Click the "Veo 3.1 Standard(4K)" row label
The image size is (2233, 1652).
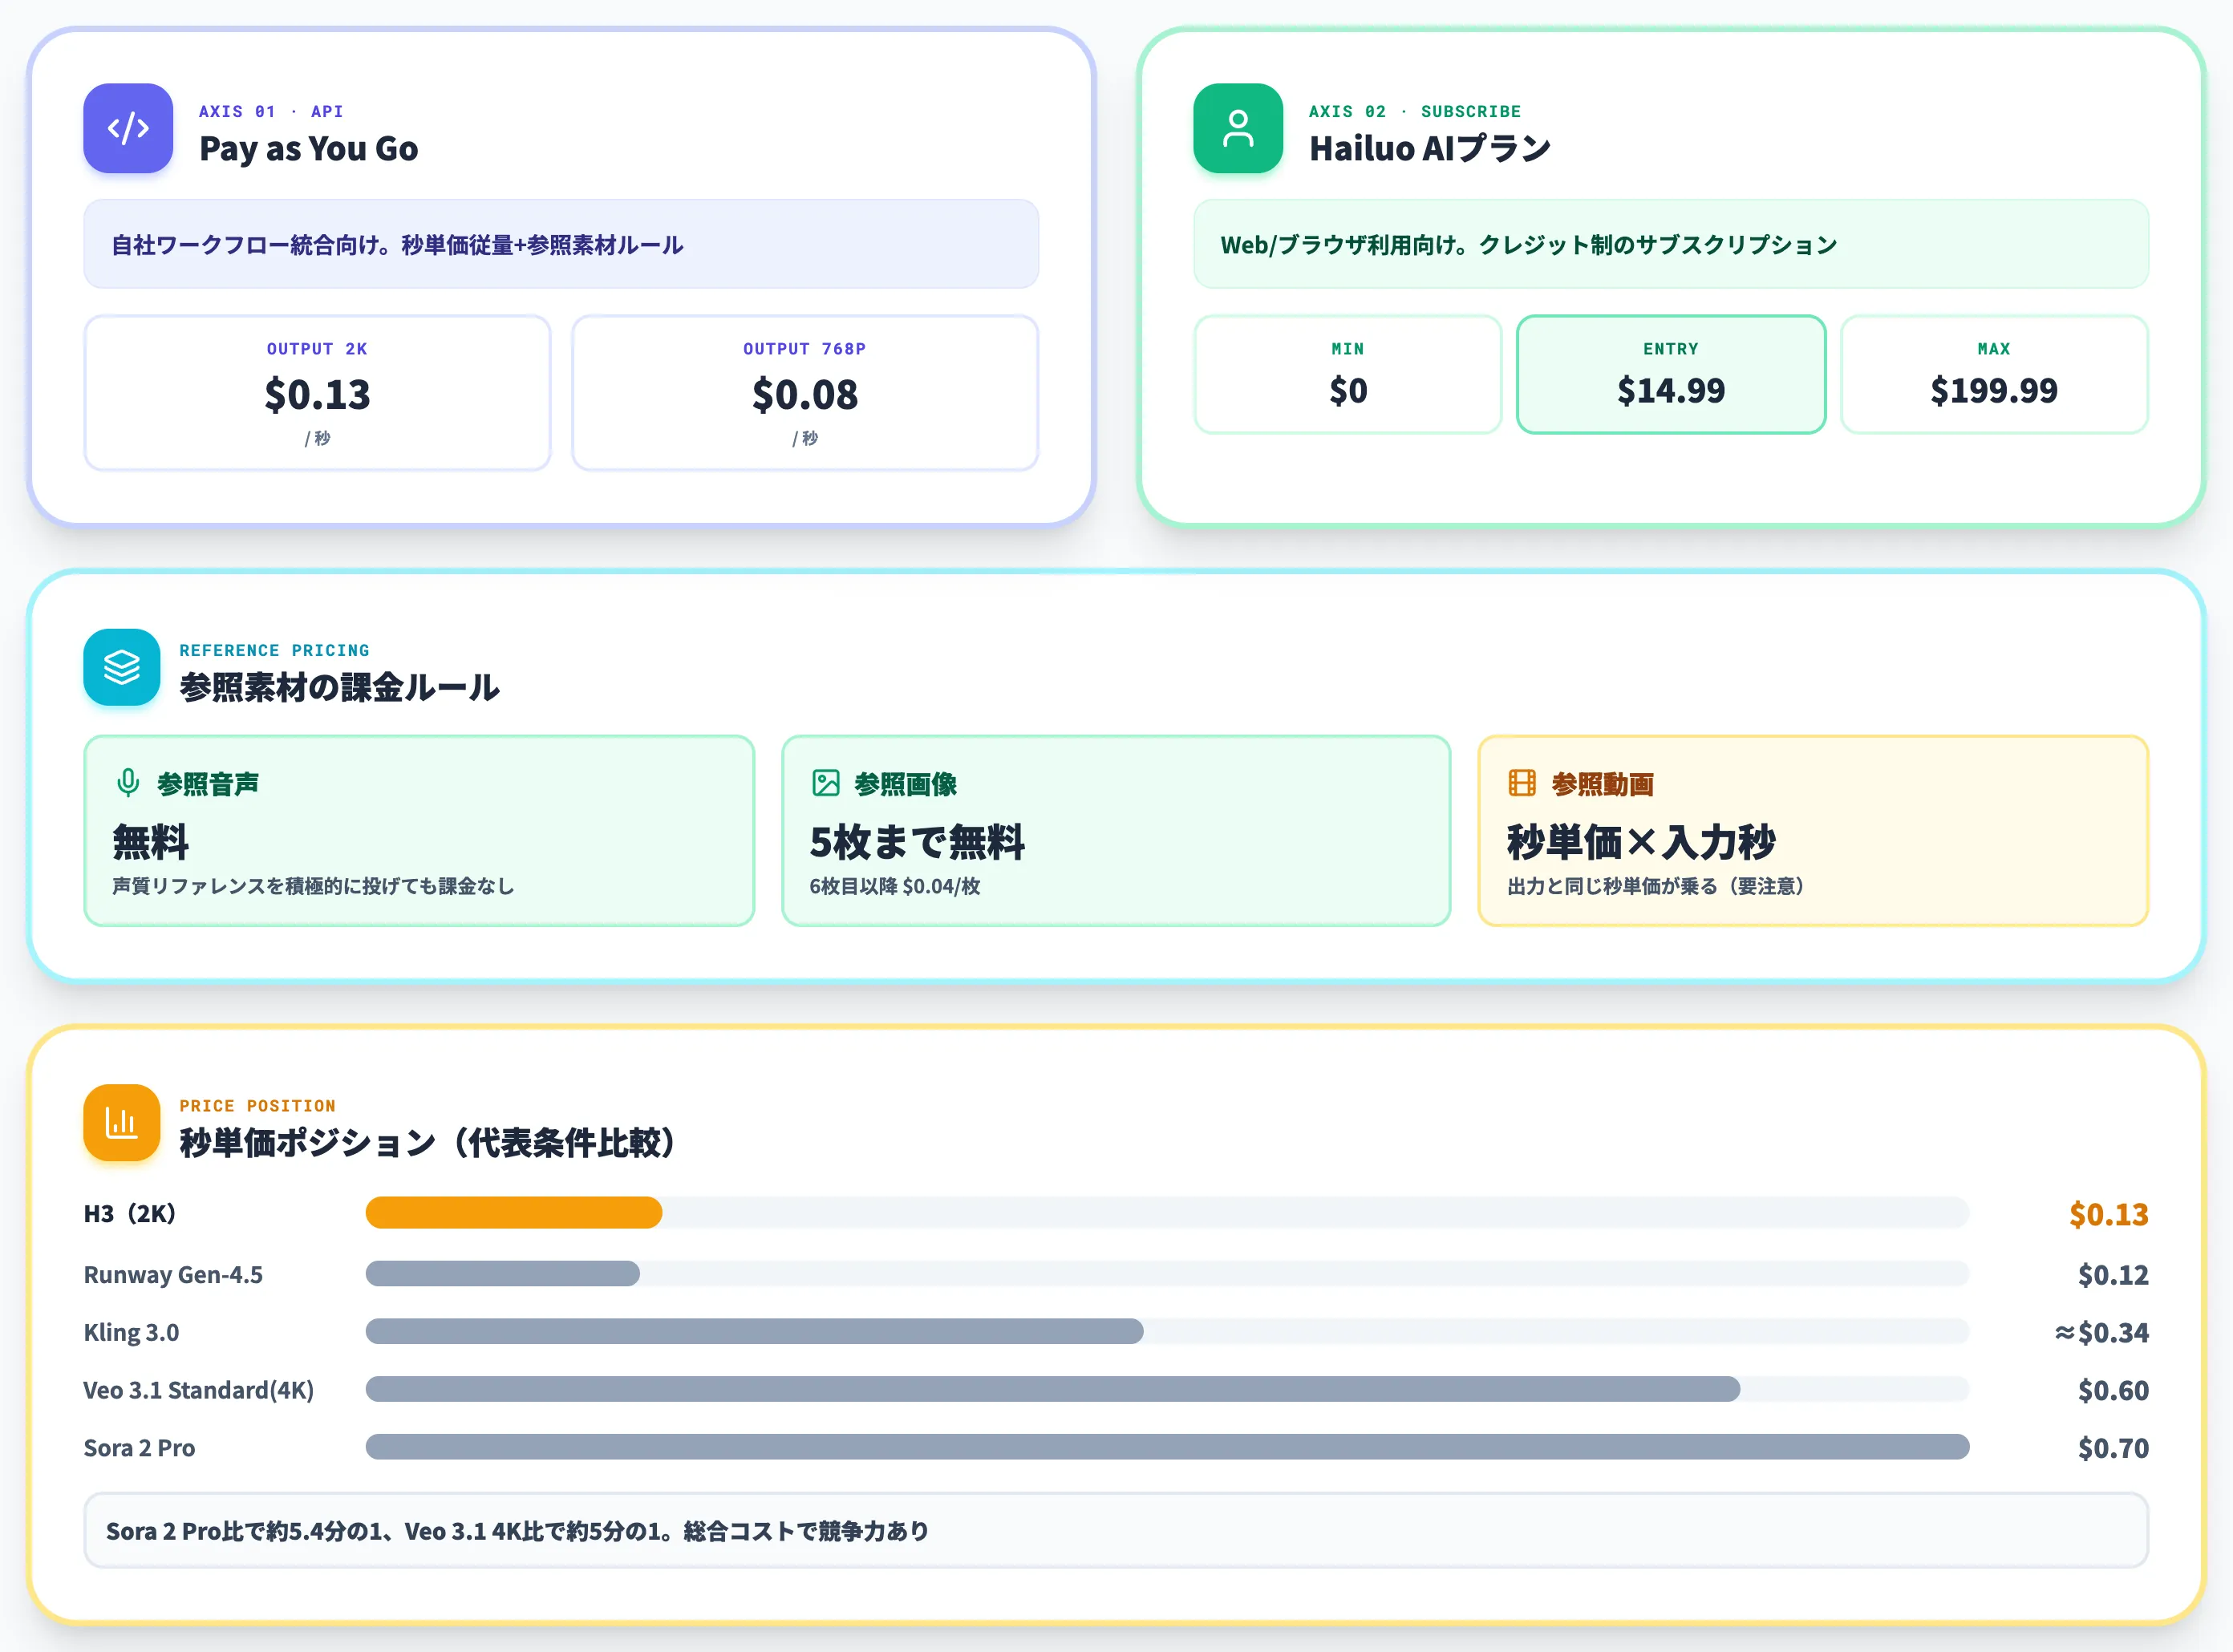coord(199,1391)
